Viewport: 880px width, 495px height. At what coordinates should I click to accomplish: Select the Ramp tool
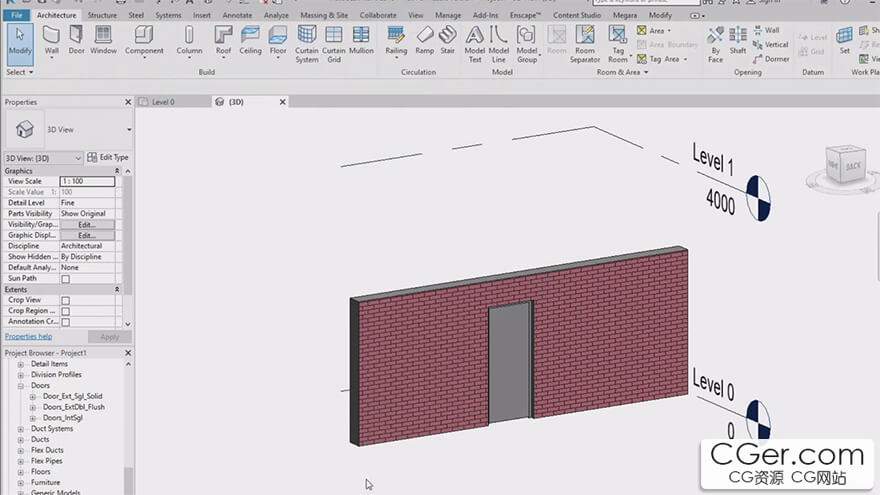pyautogui.click(x=424, y=40)
